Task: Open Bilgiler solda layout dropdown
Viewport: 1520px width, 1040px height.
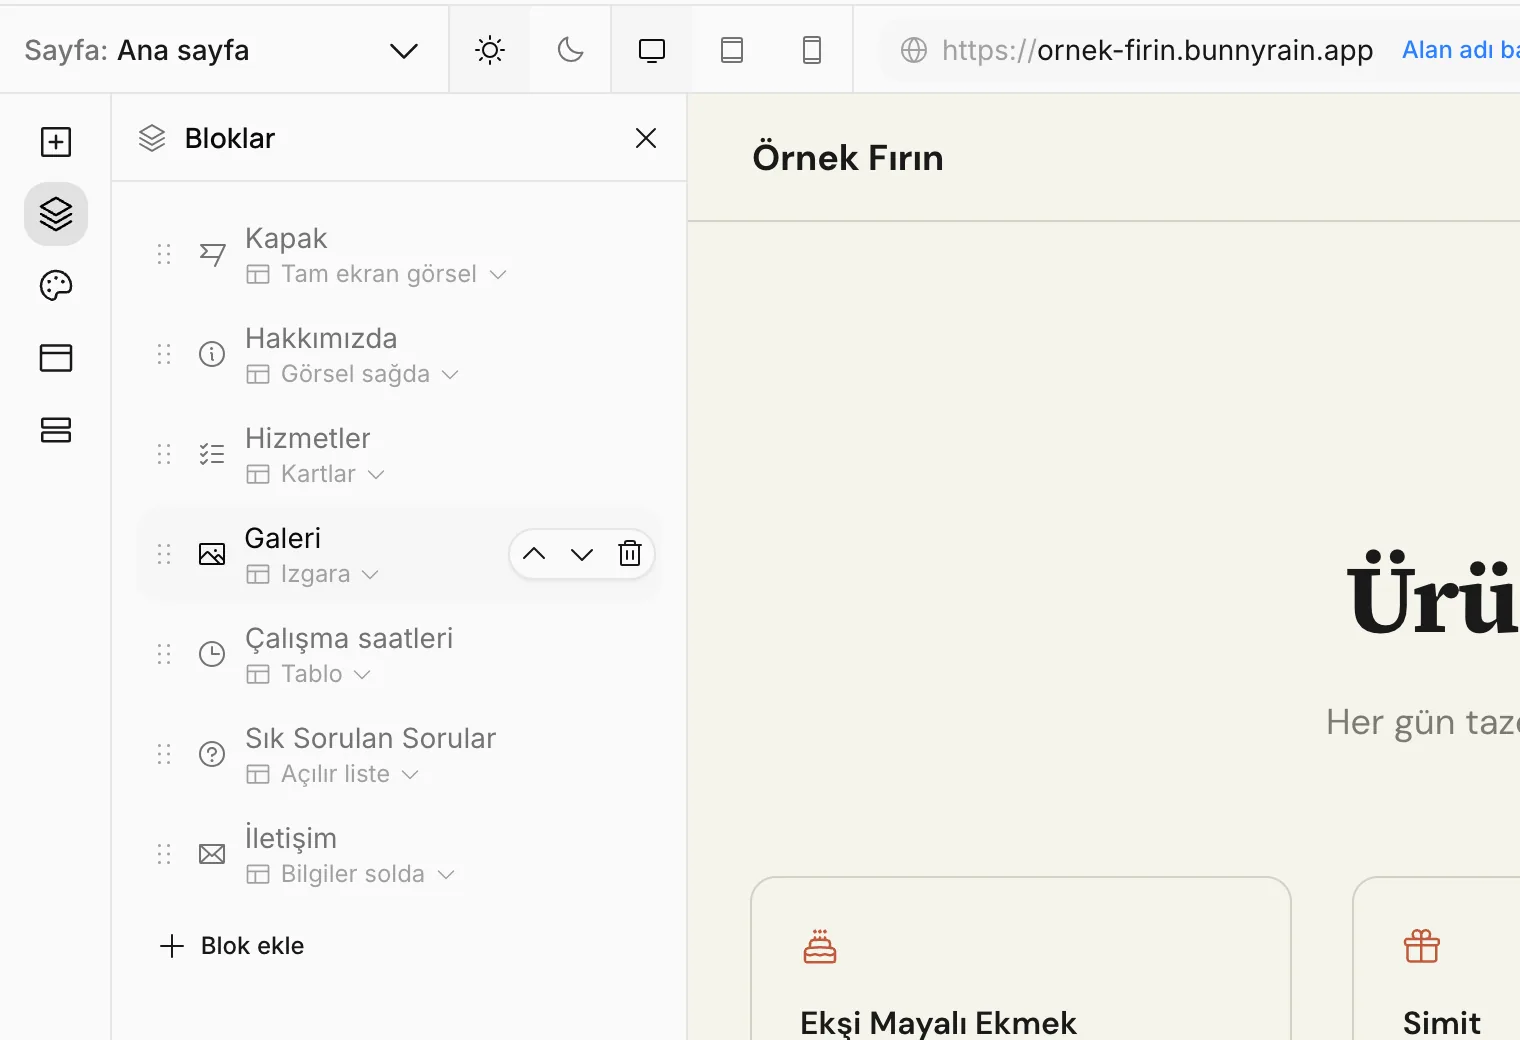Action: [x=351, y=874]
